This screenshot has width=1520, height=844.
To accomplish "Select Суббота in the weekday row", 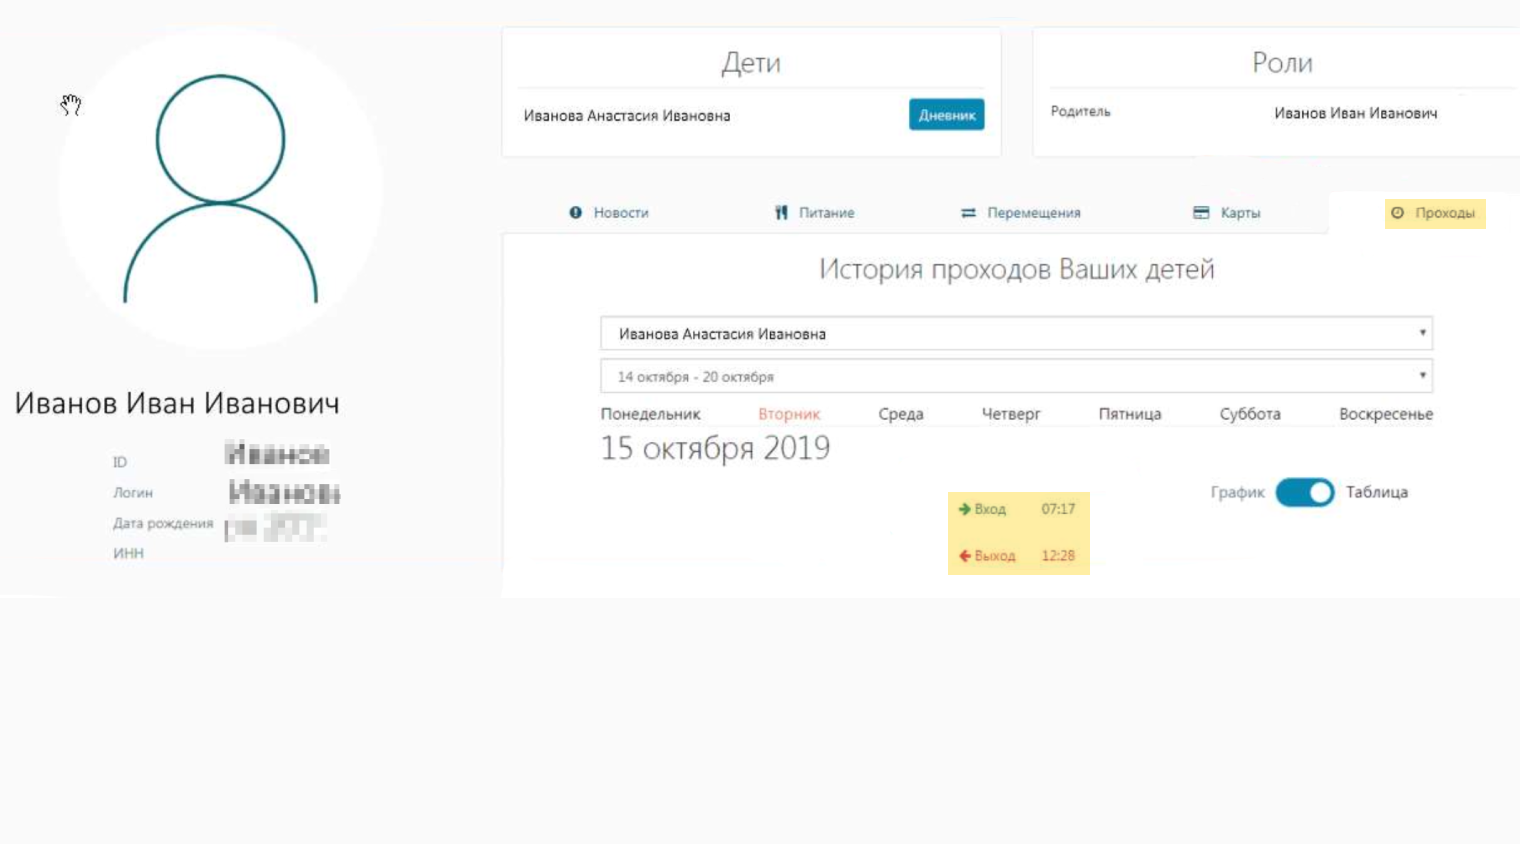I will (x=1250, y=414).
